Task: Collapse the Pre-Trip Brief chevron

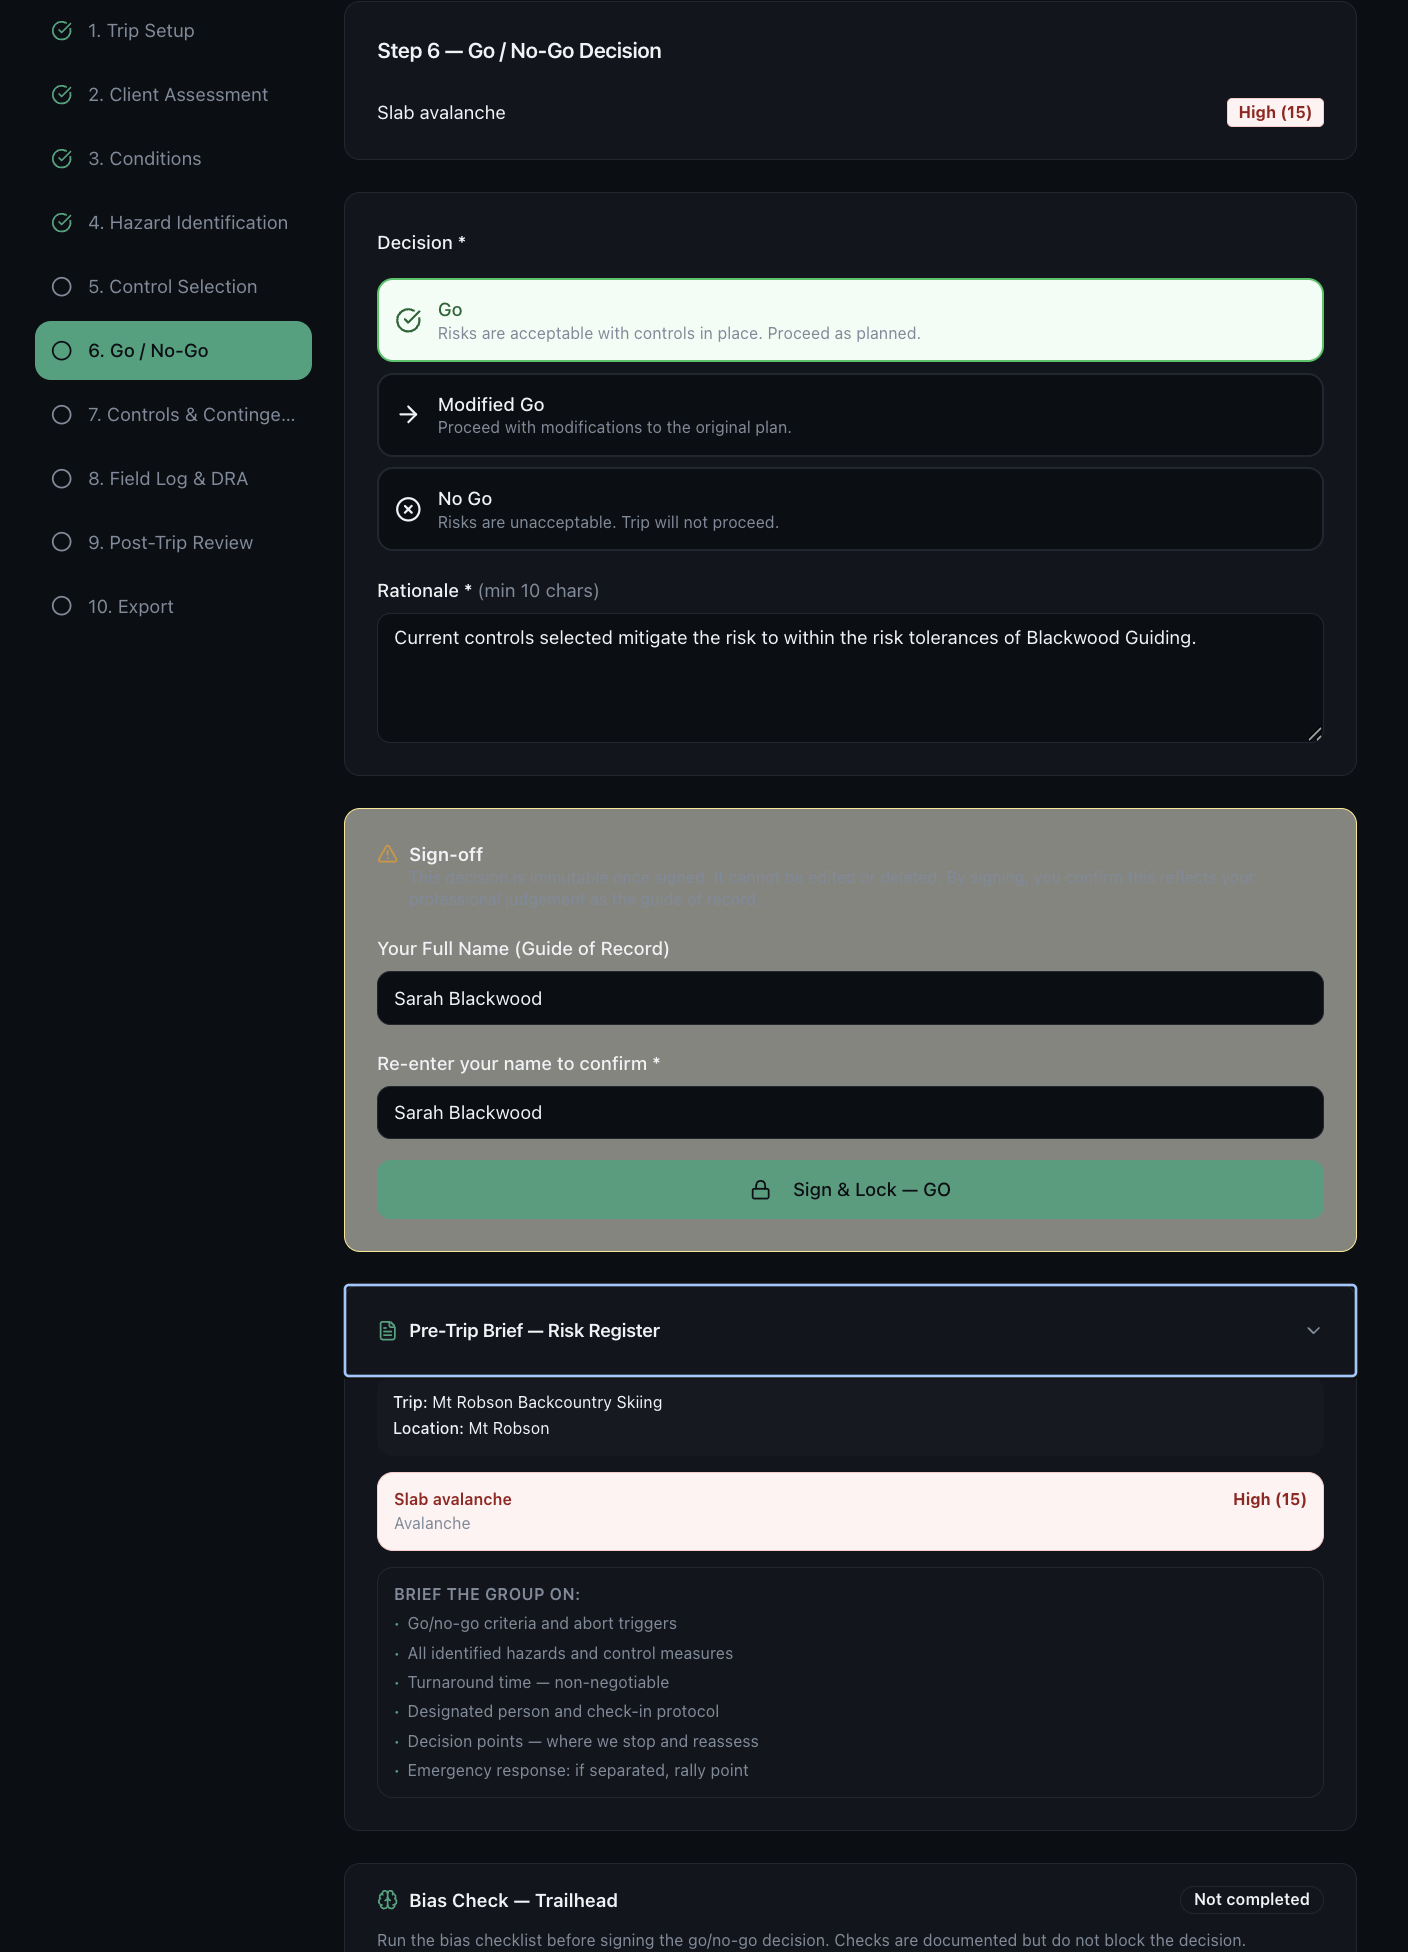Action: (x=1313, y=1331)
